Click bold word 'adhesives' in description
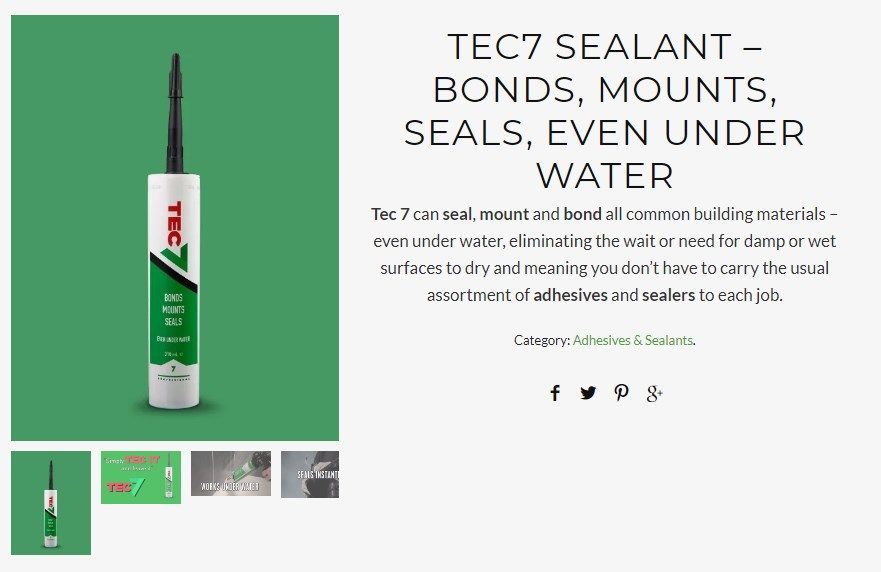The width and height of the screenshot is (881, 572). 570,295
